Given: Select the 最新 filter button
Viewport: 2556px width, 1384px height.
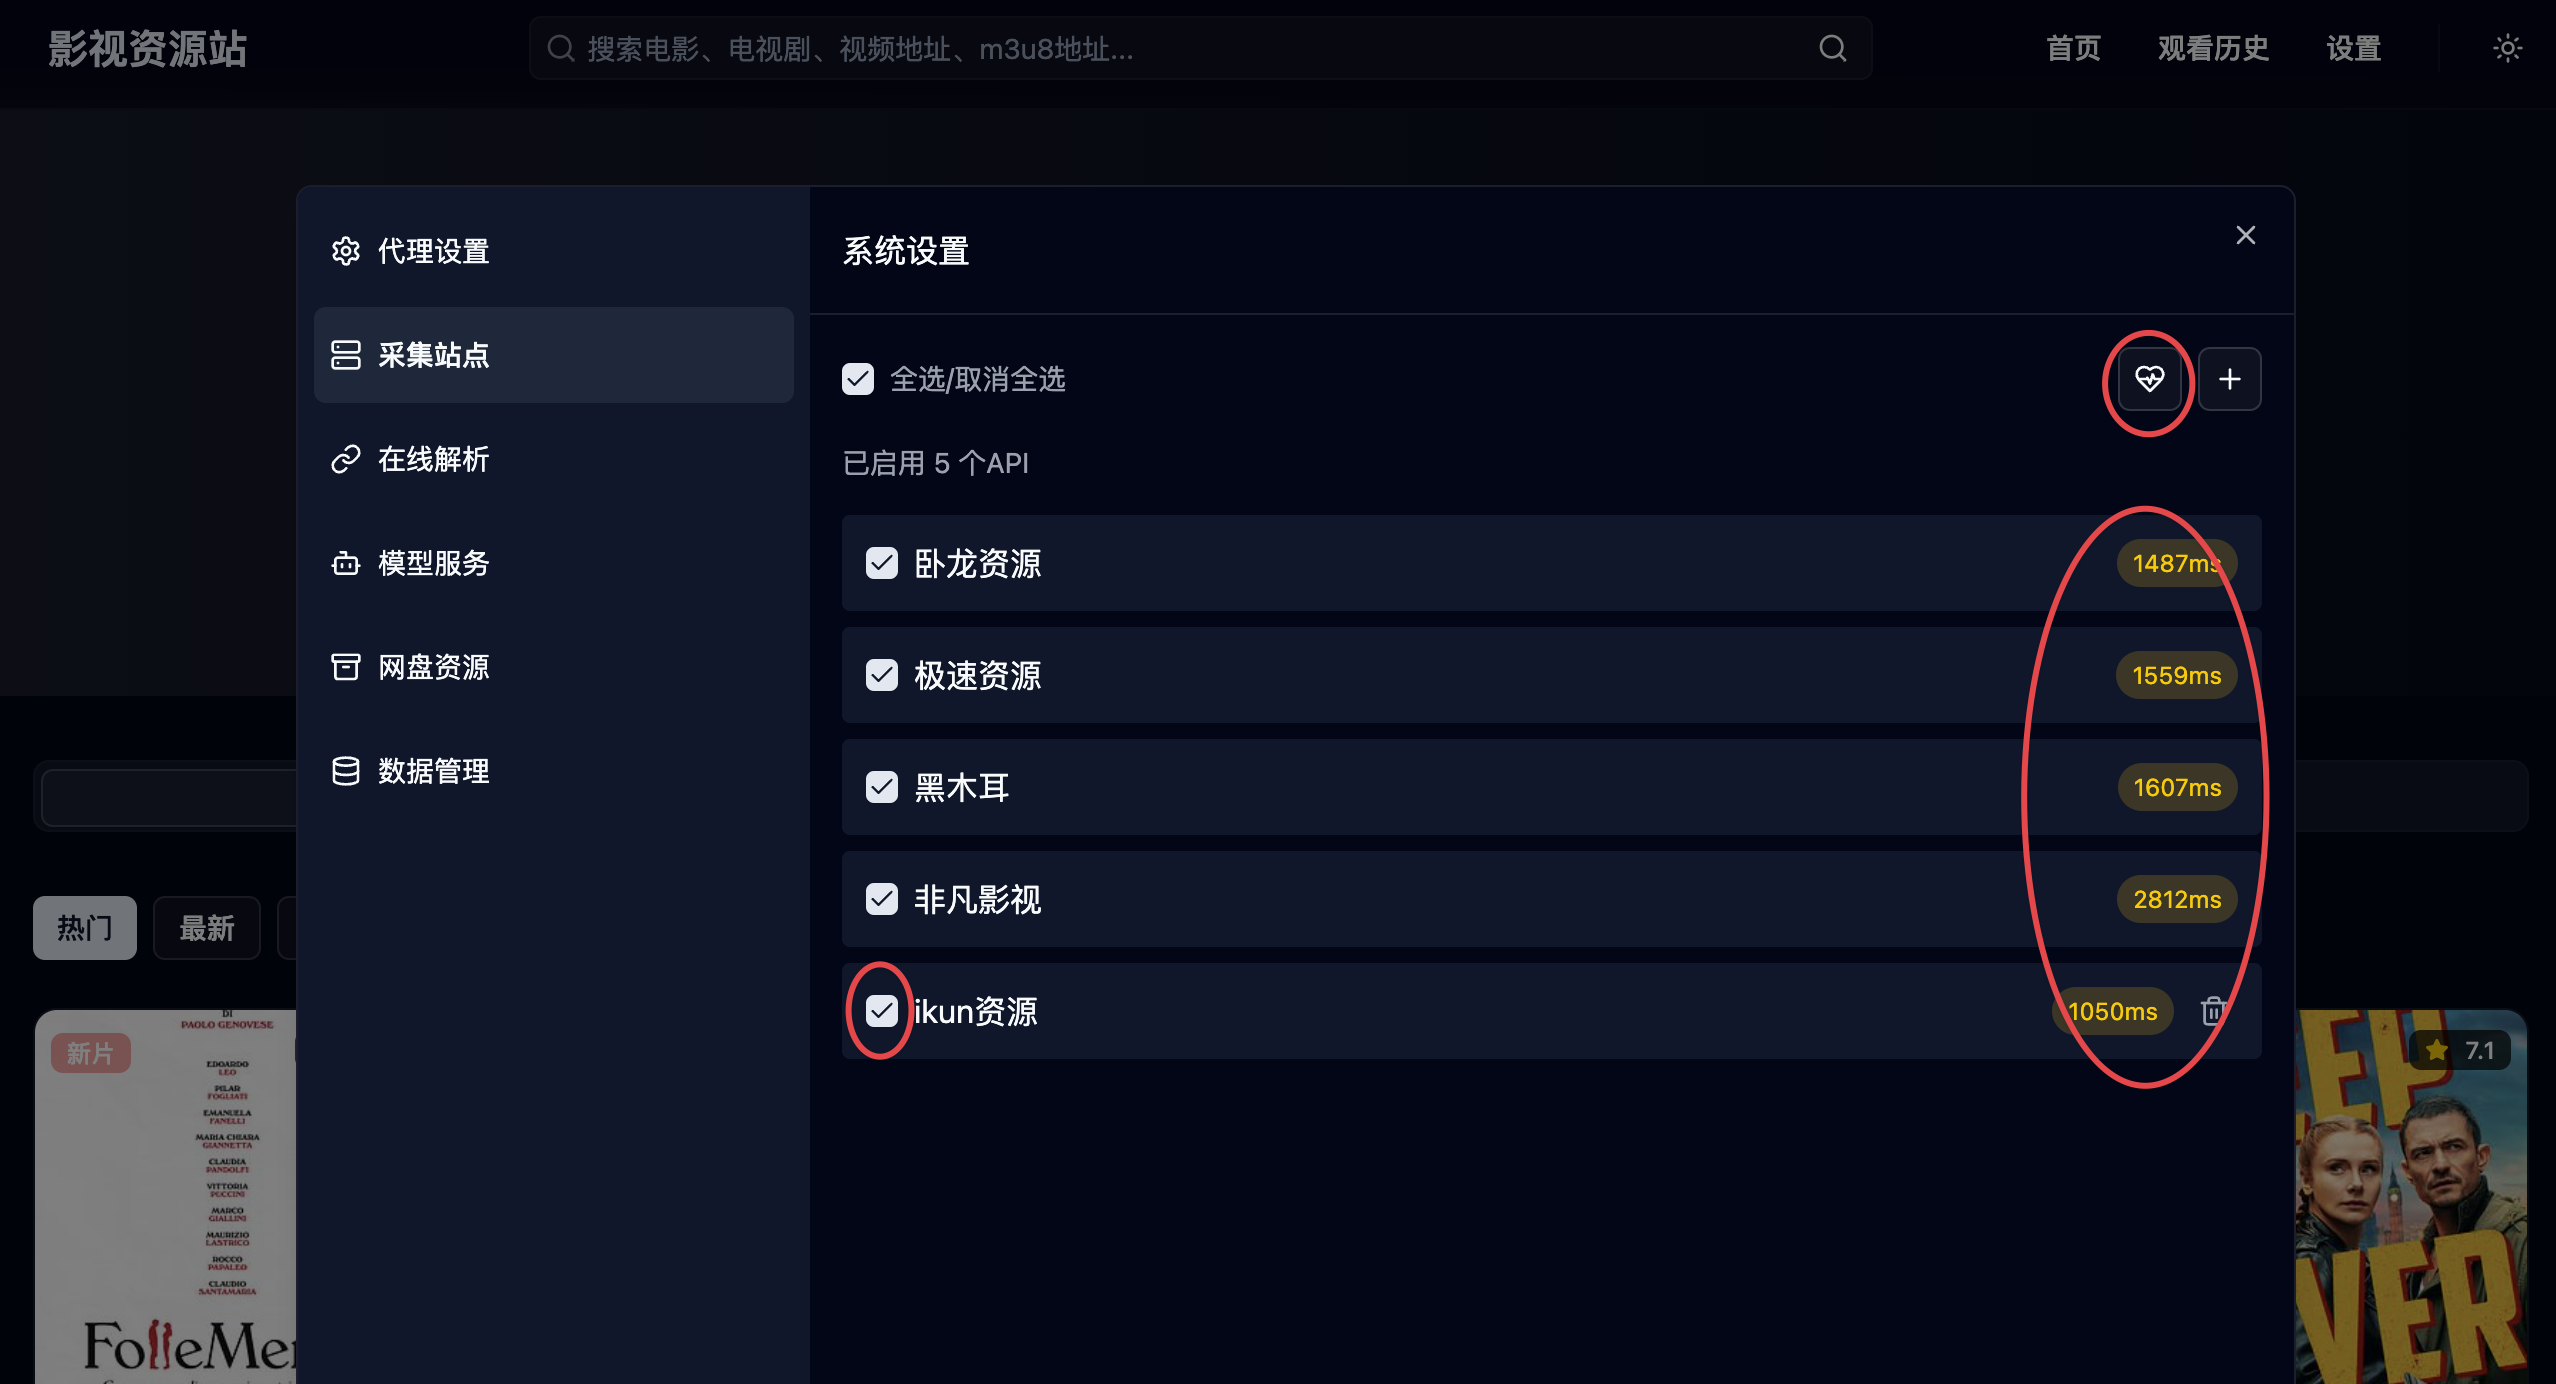Looking at the screenshot, I should pos(207,928).
